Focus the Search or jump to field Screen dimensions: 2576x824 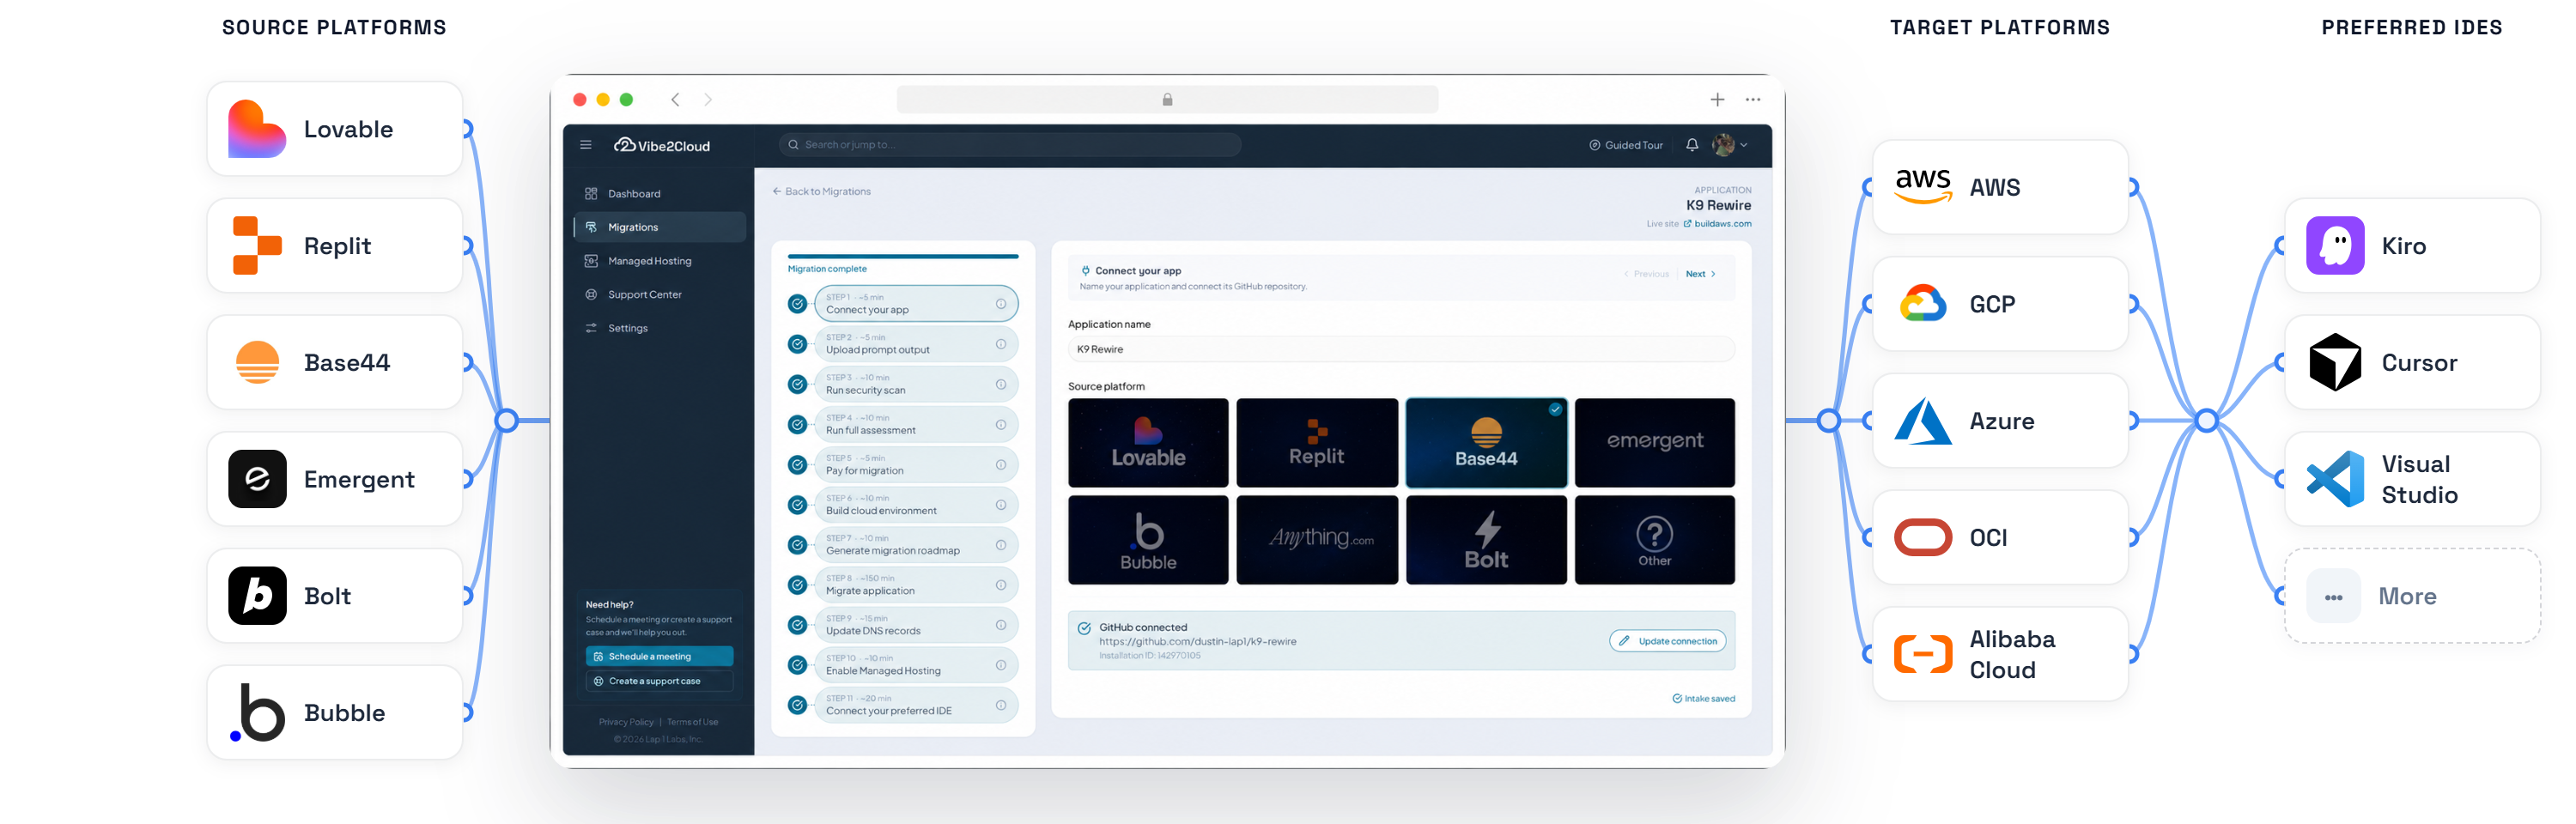click(x=1010, y=145)
